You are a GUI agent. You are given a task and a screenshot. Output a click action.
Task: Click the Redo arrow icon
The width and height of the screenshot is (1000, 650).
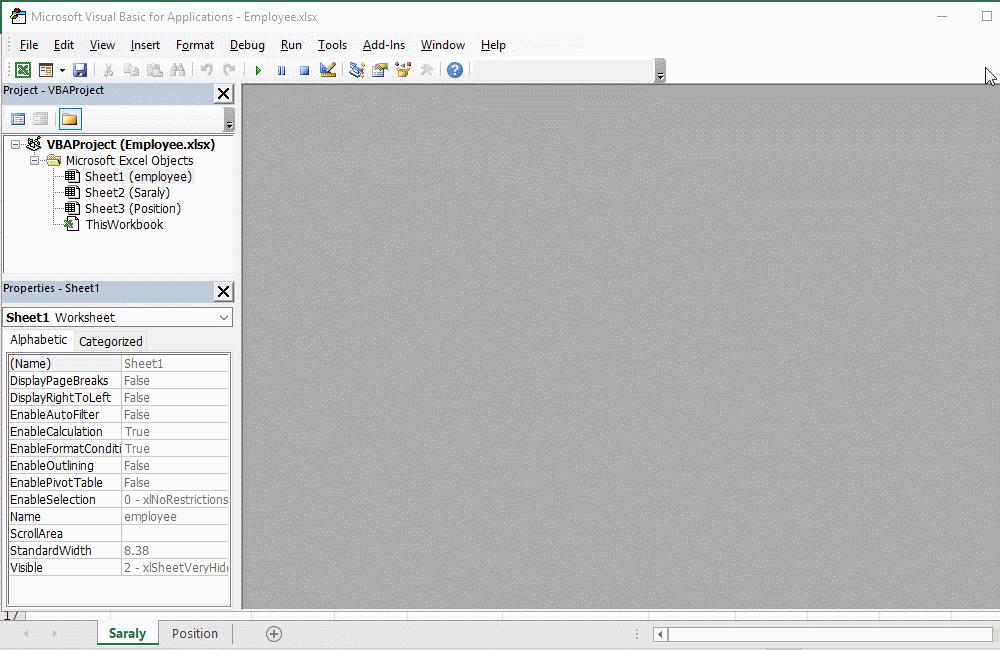[x=230, y=70]
